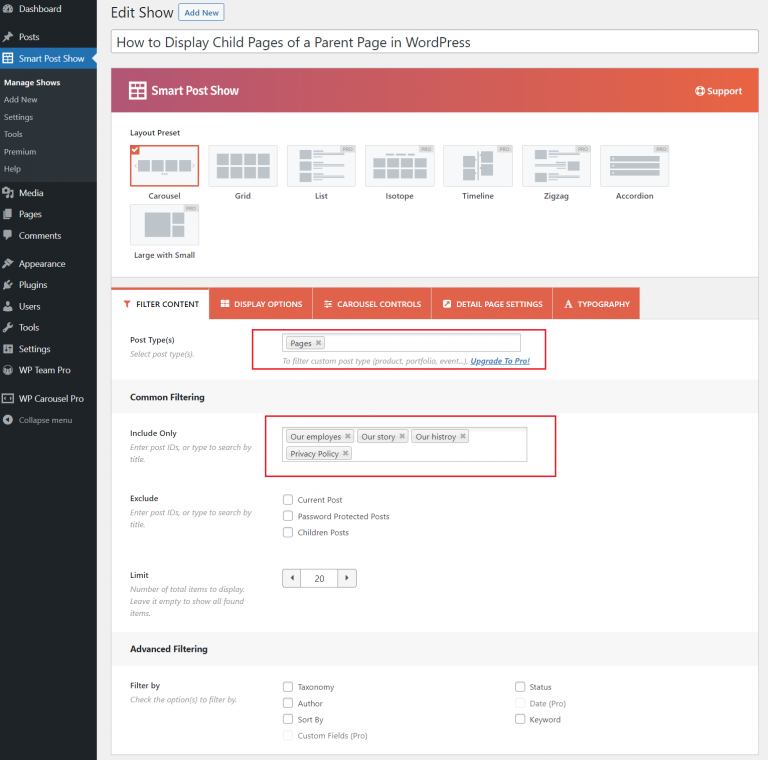Click the Collapse menu arrow icon
The width and height of the screenshot is (768, 760).
tap(8, 420)
